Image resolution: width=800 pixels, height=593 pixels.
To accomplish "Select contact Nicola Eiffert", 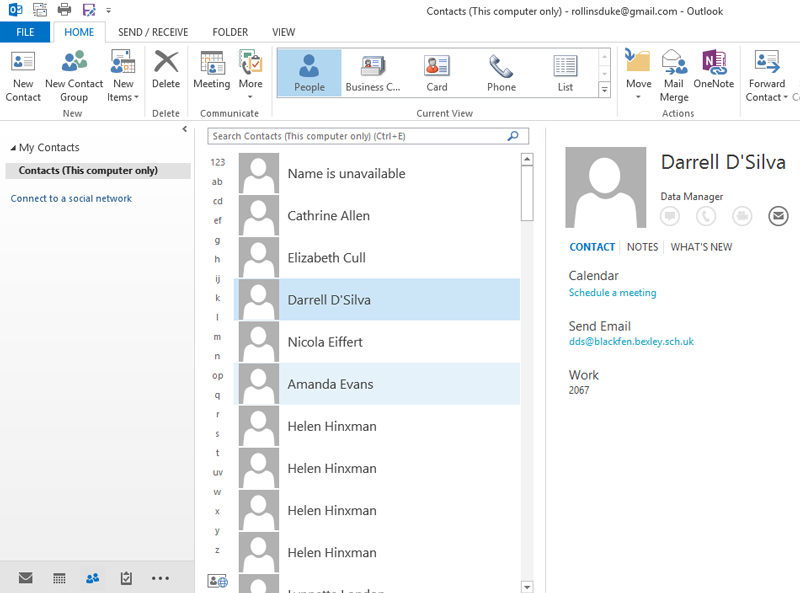I will (x=377, y=342).
